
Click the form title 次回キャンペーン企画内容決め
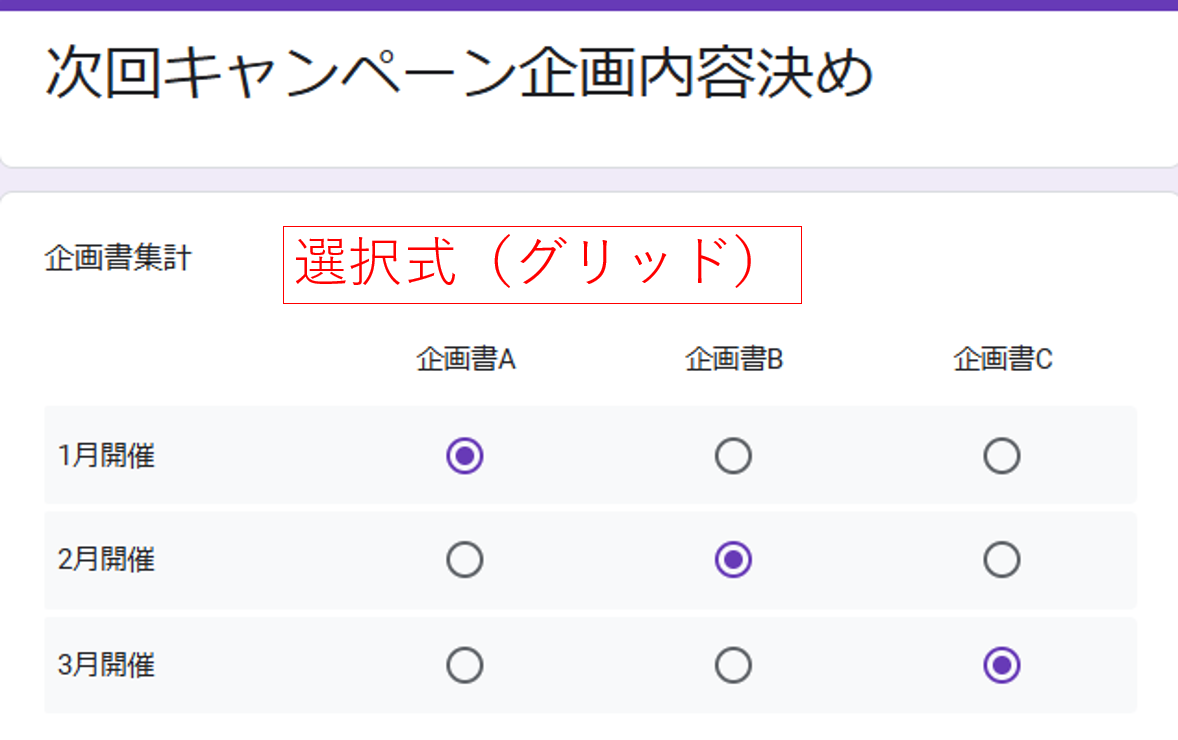tap(459, 75)
